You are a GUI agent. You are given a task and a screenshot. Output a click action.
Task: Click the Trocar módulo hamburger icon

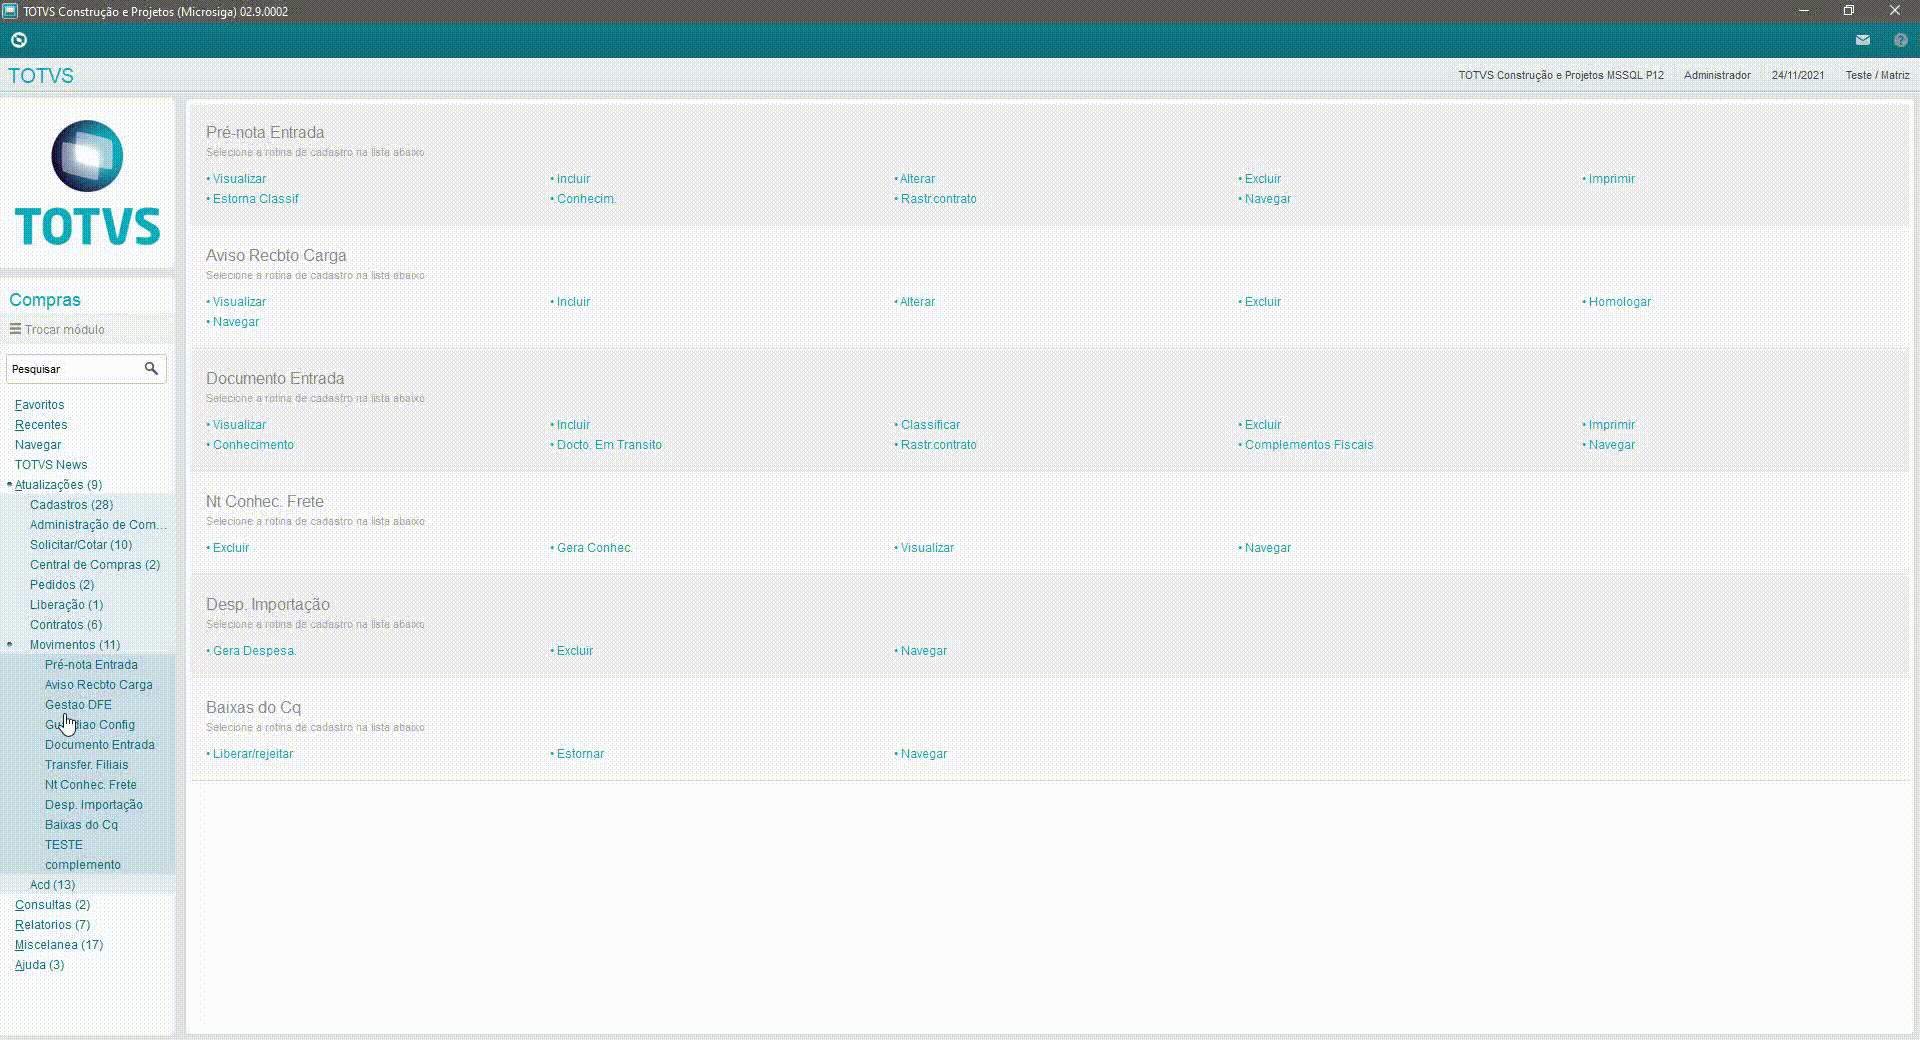tap(15, 329)
